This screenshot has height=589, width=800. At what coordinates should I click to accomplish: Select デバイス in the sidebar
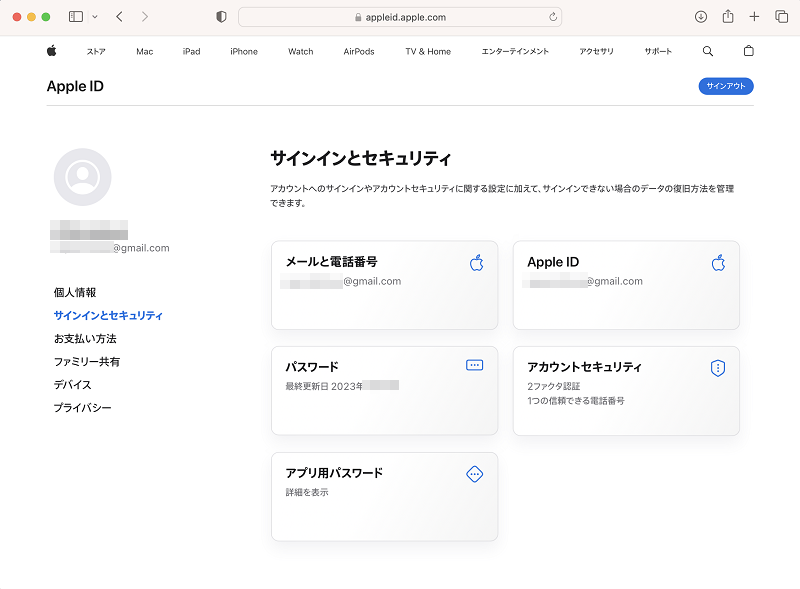pyautogui.click(x=72, y=385)
